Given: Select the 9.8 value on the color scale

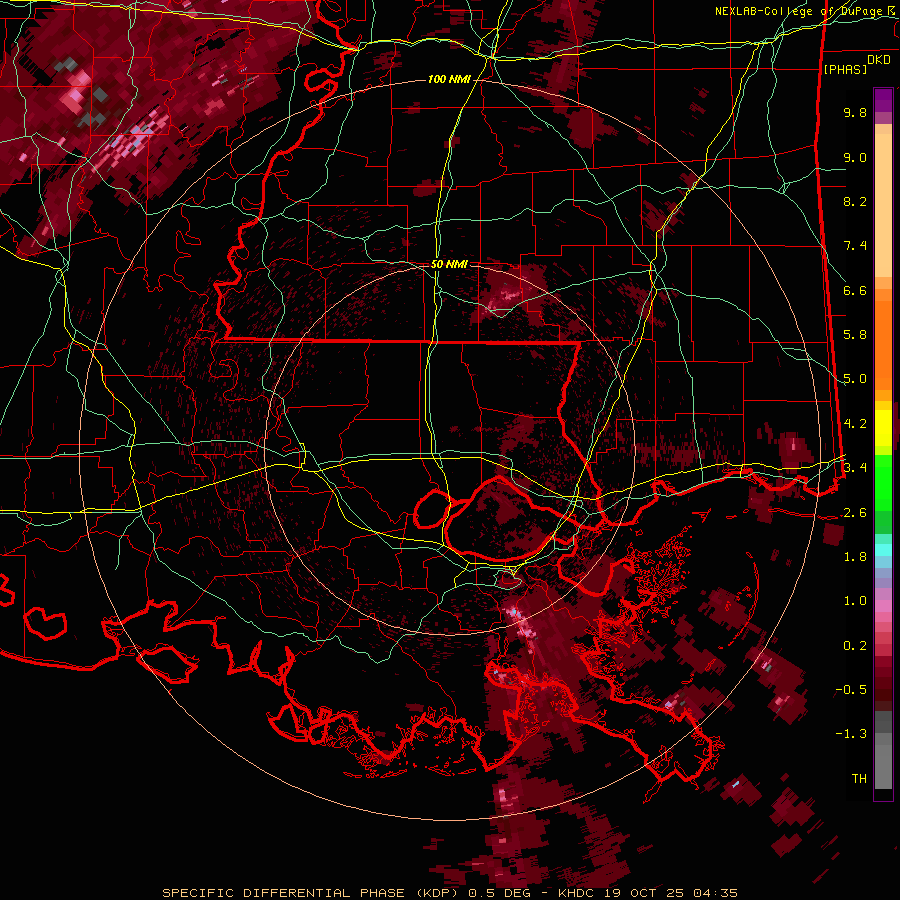Looking at the screenshot, I should coord(855,112).
